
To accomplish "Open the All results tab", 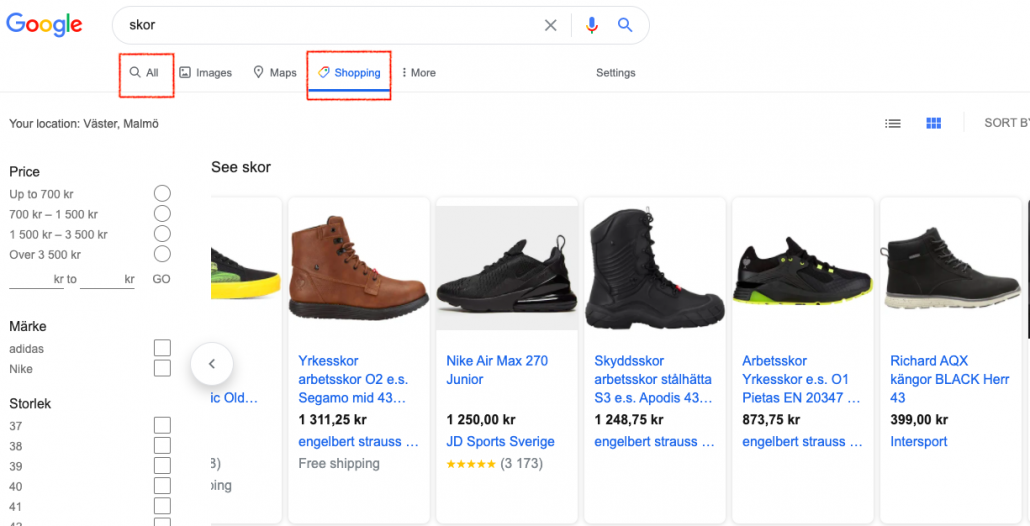I will tap(145, 72).
